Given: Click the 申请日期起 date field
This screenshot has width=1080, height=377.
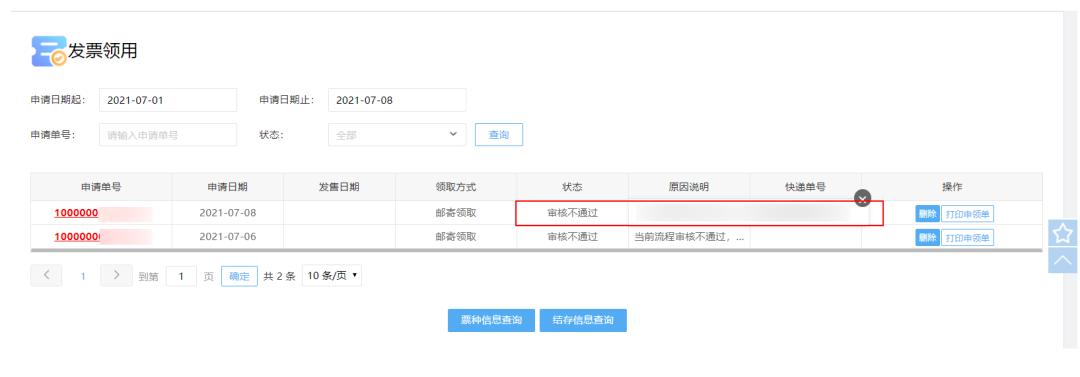Looking at the screenshot, I should [x=168, y=100].
